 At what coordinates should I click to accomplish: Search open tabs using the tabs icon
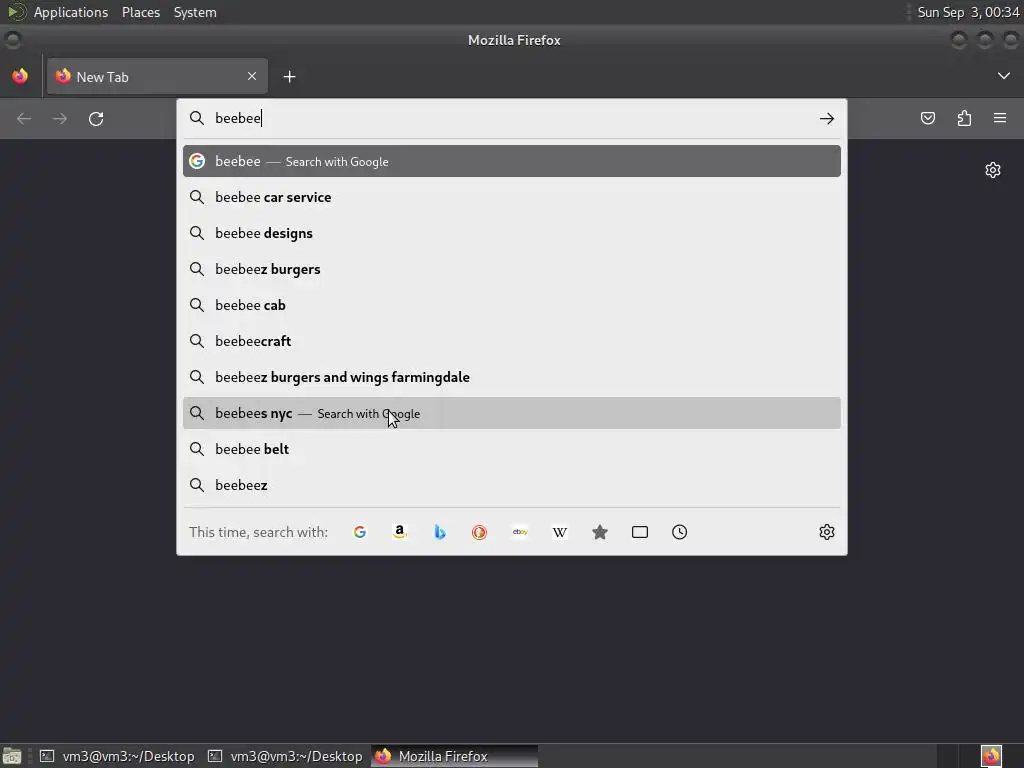[x=640, y=532]
